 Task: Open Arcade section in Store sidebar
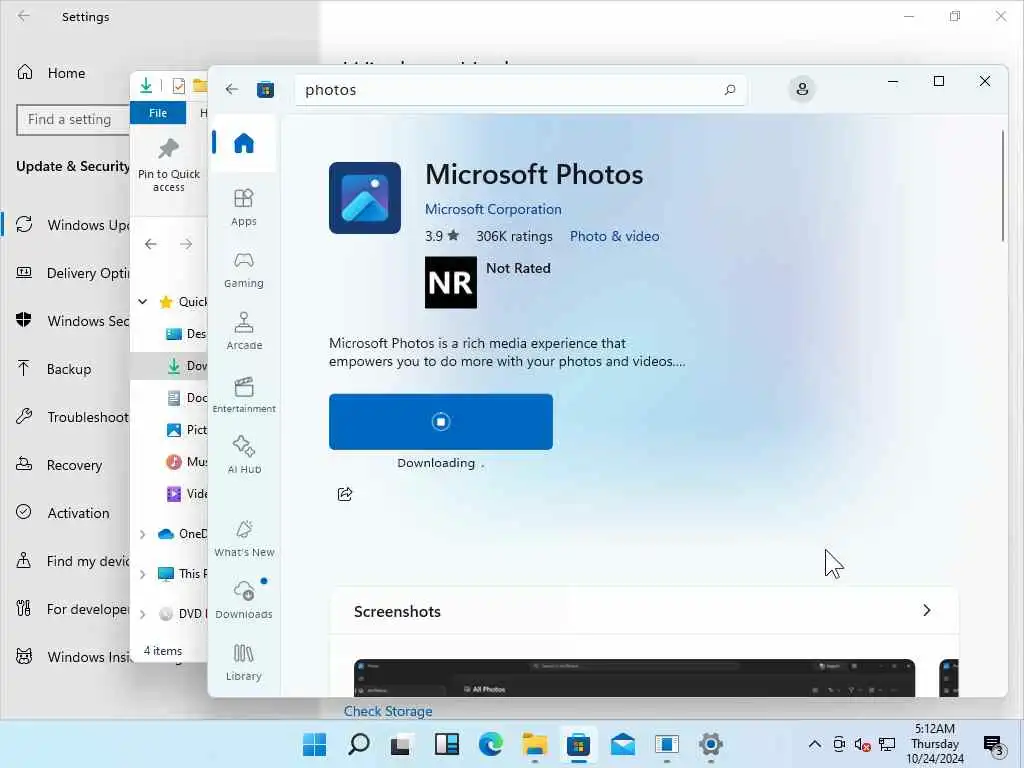(244, 331)
